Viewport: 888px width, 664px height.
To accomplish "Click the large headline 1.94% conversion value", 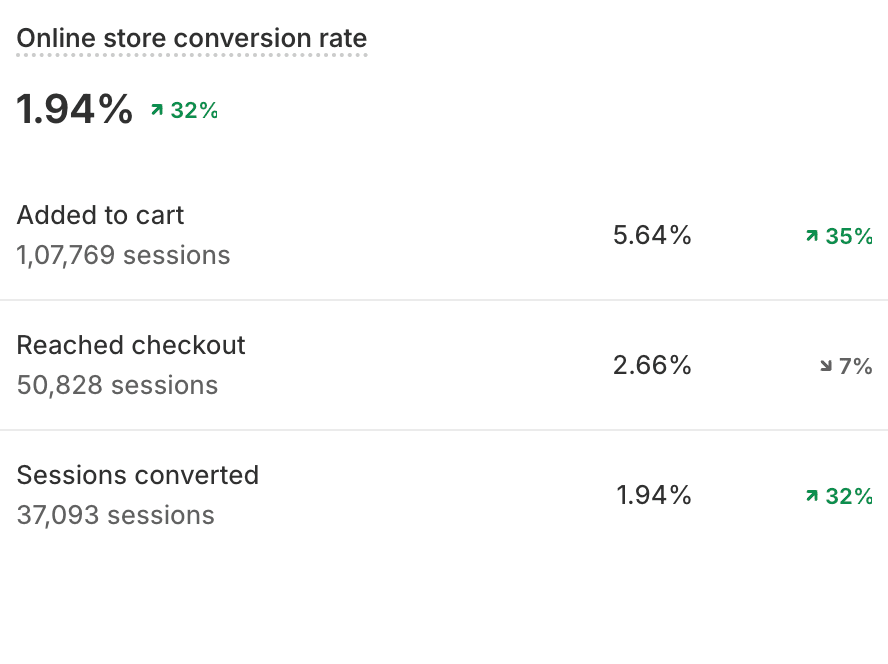I will point(75,109).
